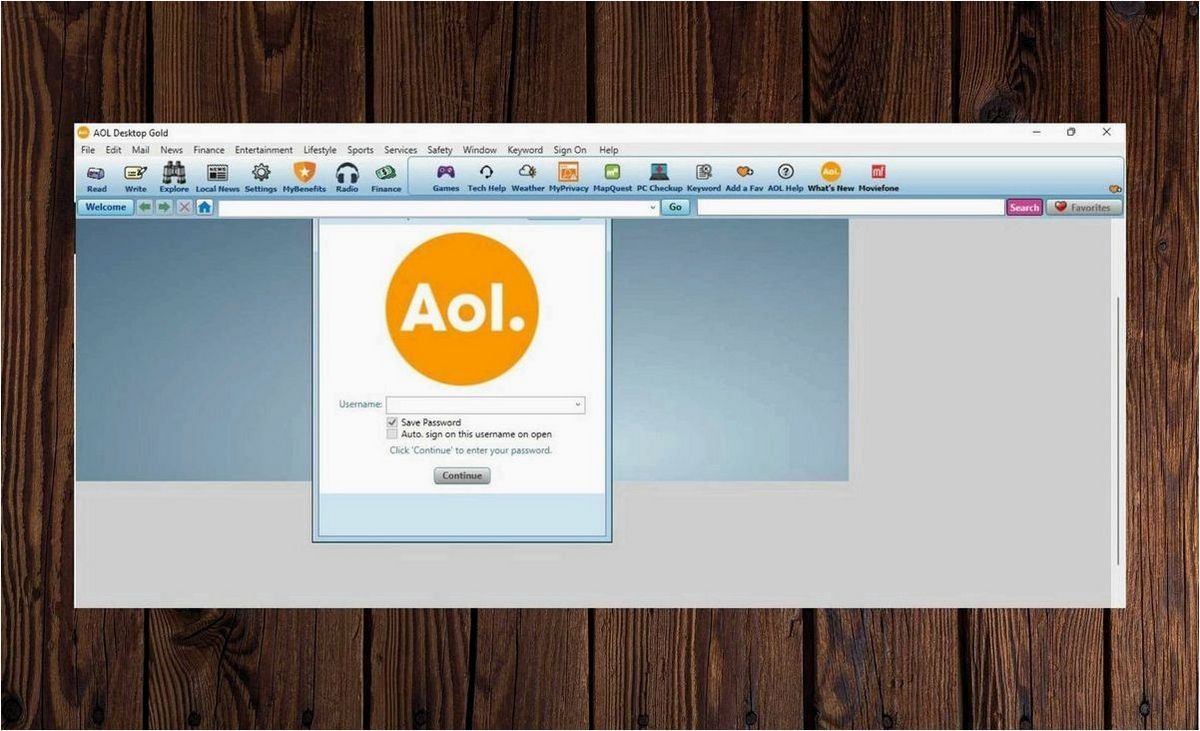Toggle the Save Password checkbox

(392, 423)
